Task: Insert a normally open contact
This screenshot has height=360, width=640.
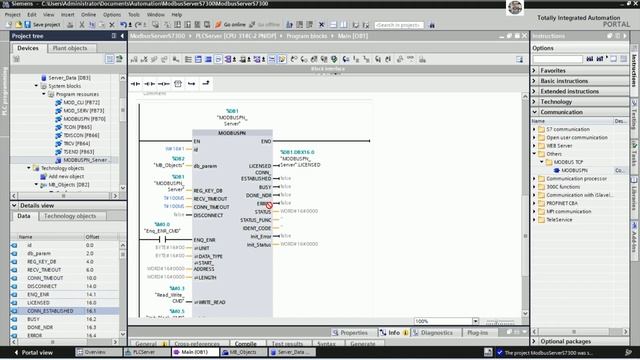Action: tap(135, 84)
